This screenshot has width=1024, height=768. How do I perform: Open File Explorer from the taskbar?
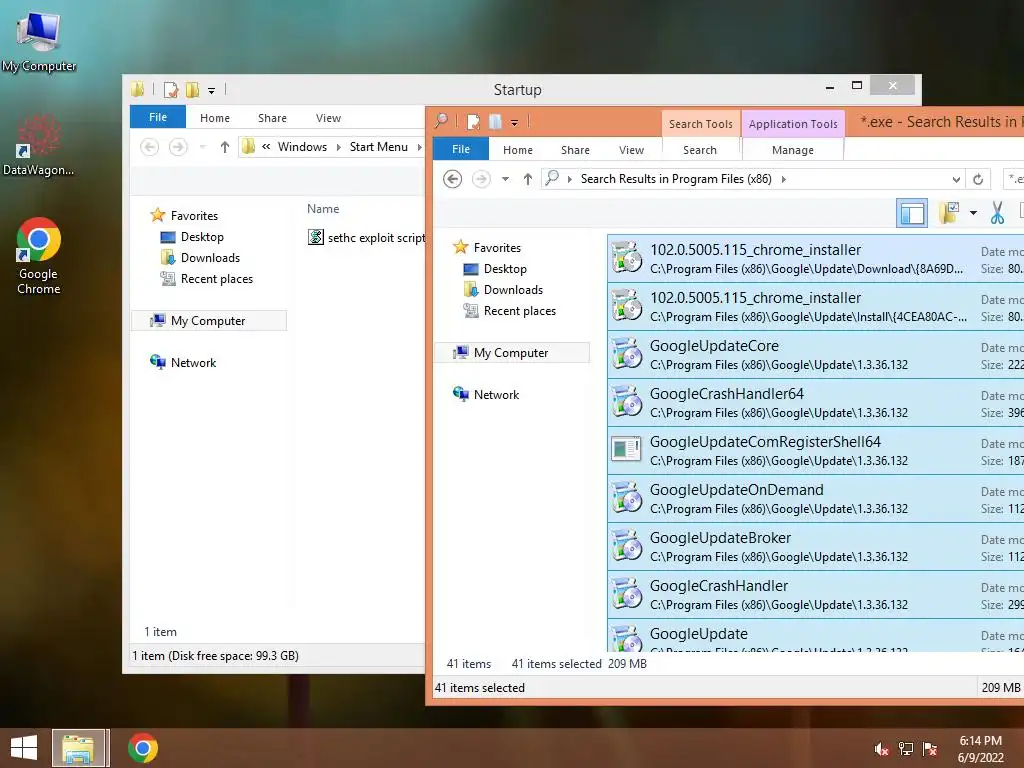(x=78, y=748)
